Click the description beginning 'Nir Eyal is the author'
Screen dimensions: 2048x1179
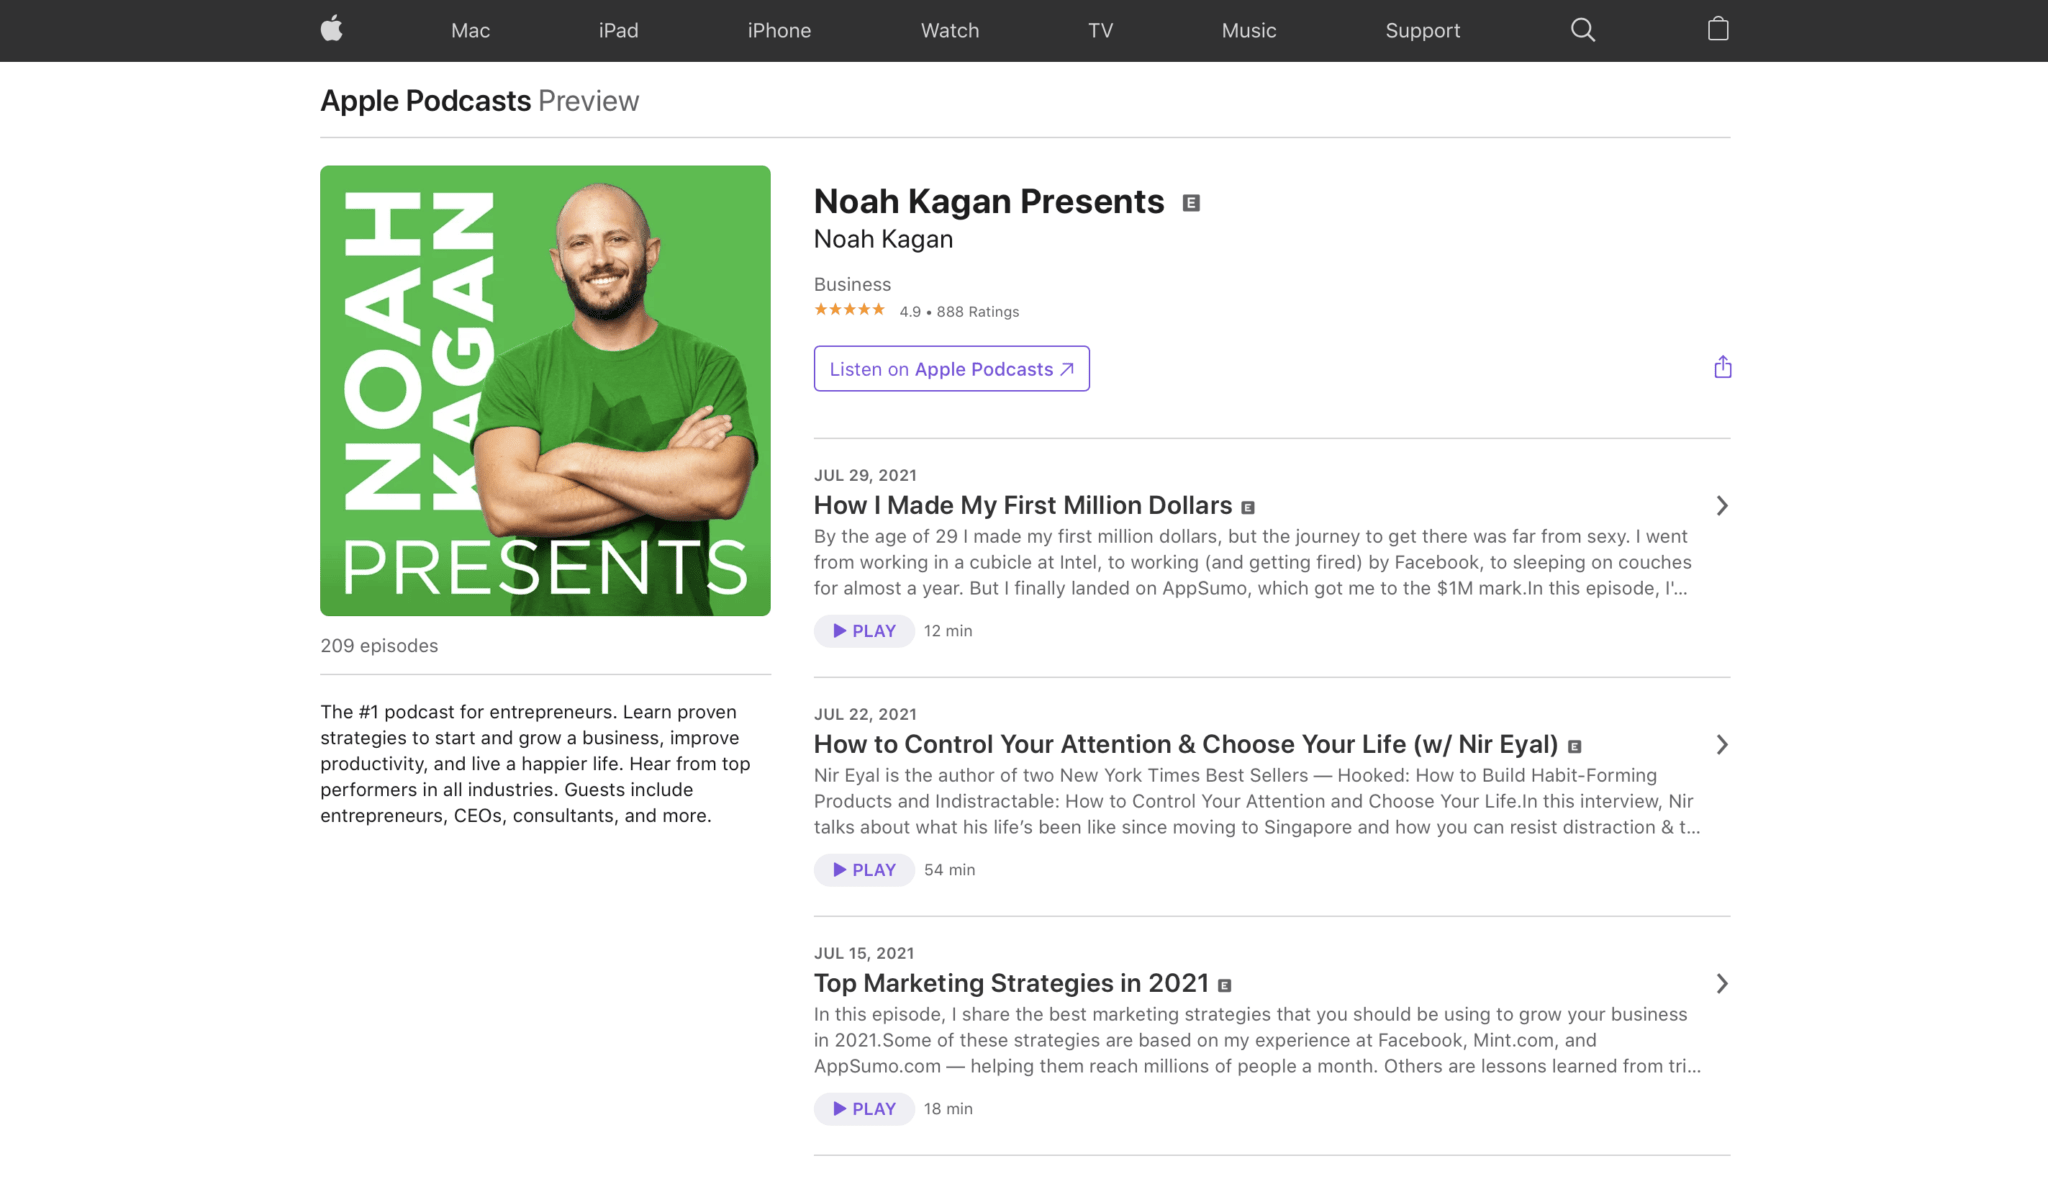[1257, 801]
